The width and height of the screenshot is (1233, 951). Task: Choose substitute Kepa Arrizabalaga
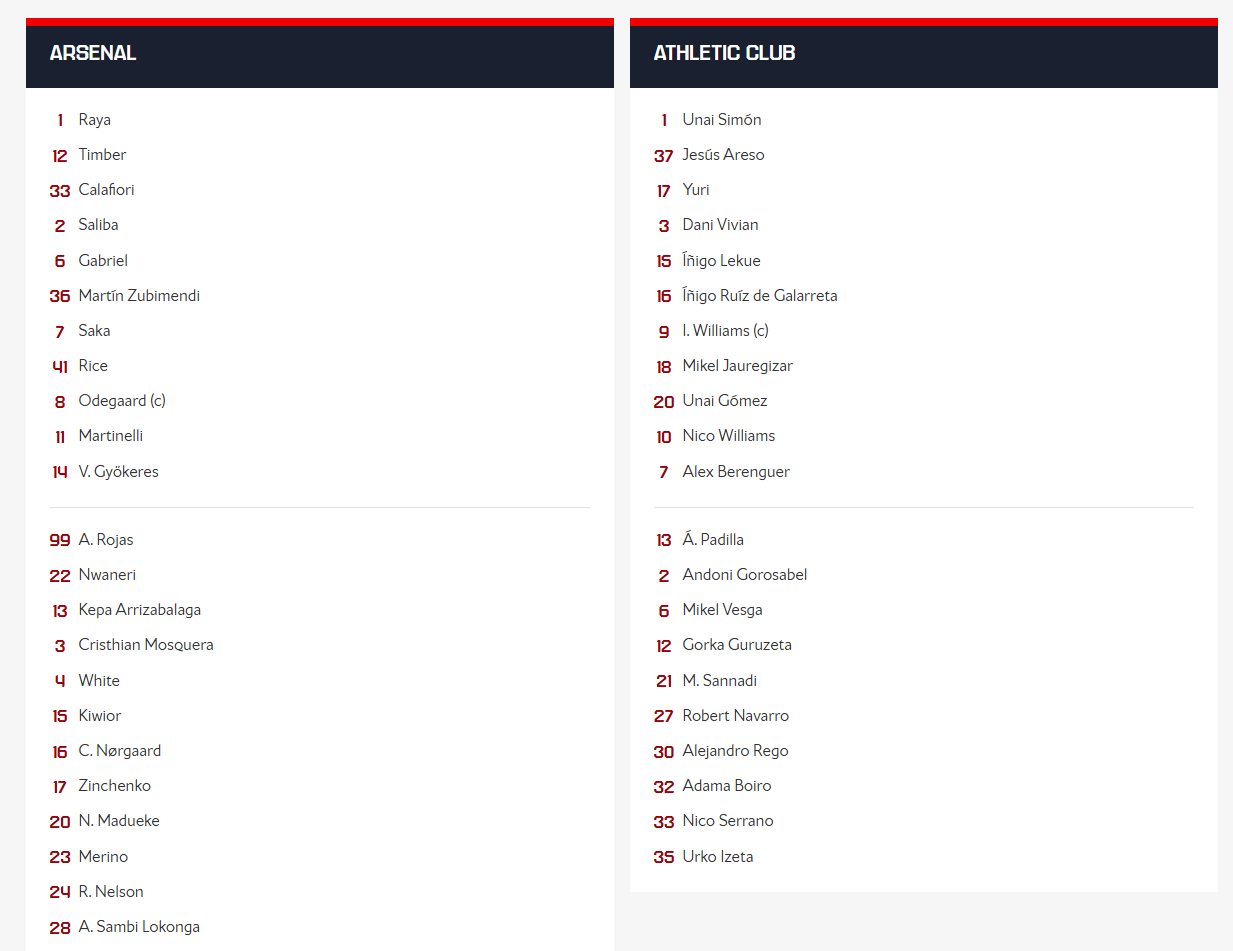(x=140, y=610)
